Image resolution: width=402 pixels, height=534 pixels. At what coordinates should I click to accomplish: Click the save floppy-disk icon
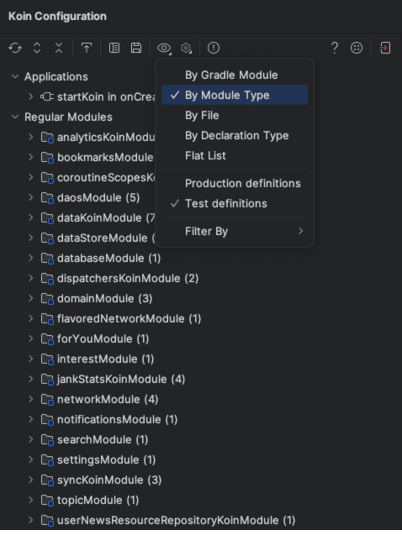[136, 48]
